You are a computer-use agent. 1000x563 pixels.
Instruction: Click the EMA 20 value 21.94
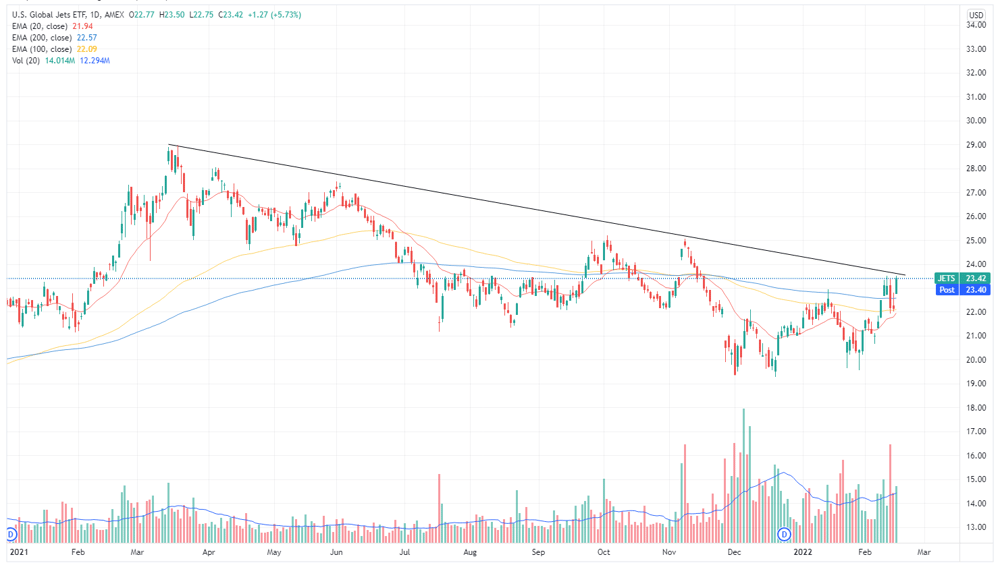[x=83, y=26]
